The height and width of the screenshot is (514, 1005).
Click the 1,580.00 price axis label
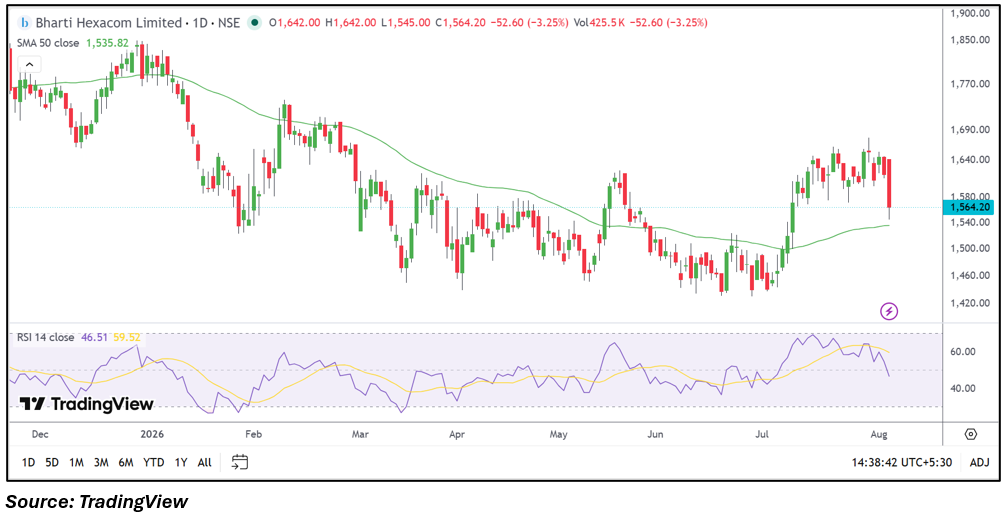coord(972,196)
